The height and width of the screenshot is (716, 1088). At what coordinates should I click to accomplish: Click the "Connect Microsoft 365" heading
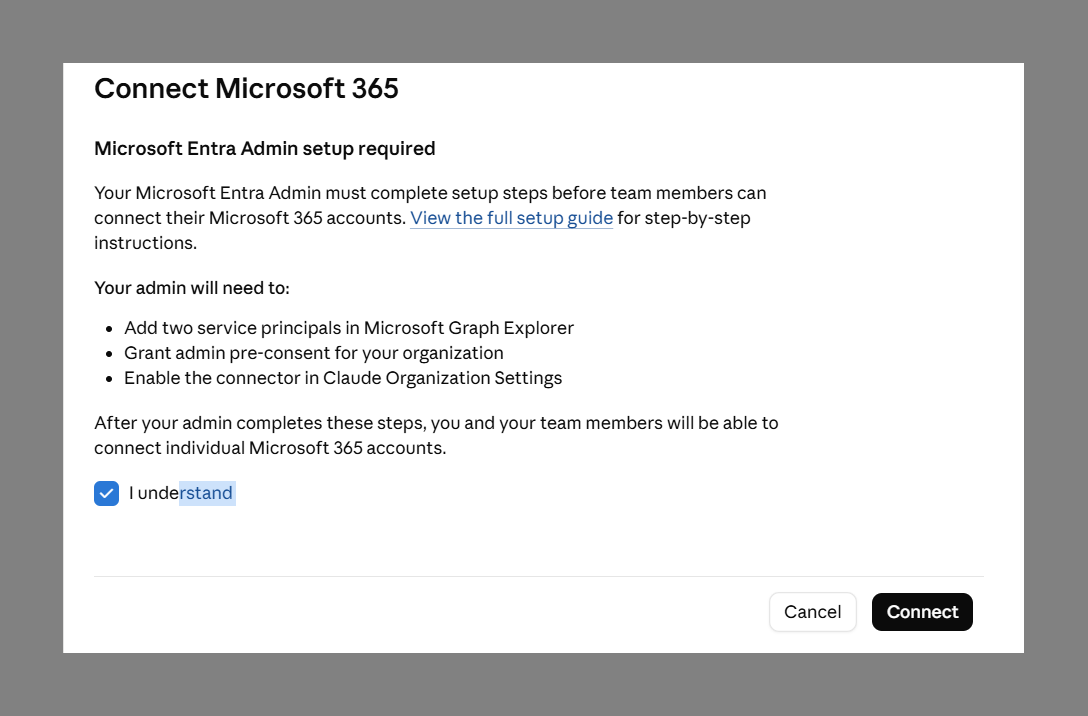tap(246, 89)
